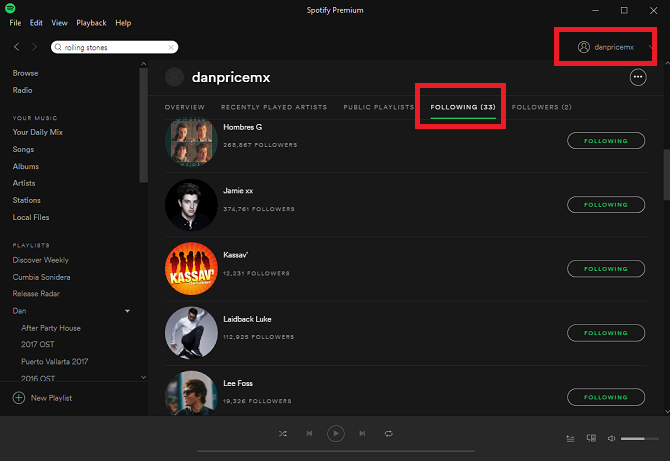Switch to the Public Playlists tab
670x461 pixels.
(378, 107)
